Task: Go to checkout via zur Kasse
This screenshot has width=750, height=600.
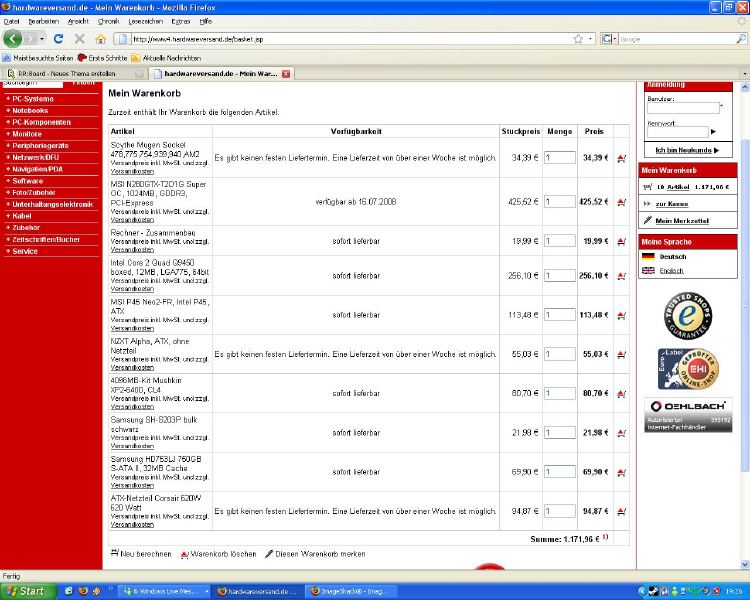Action: 672,204
